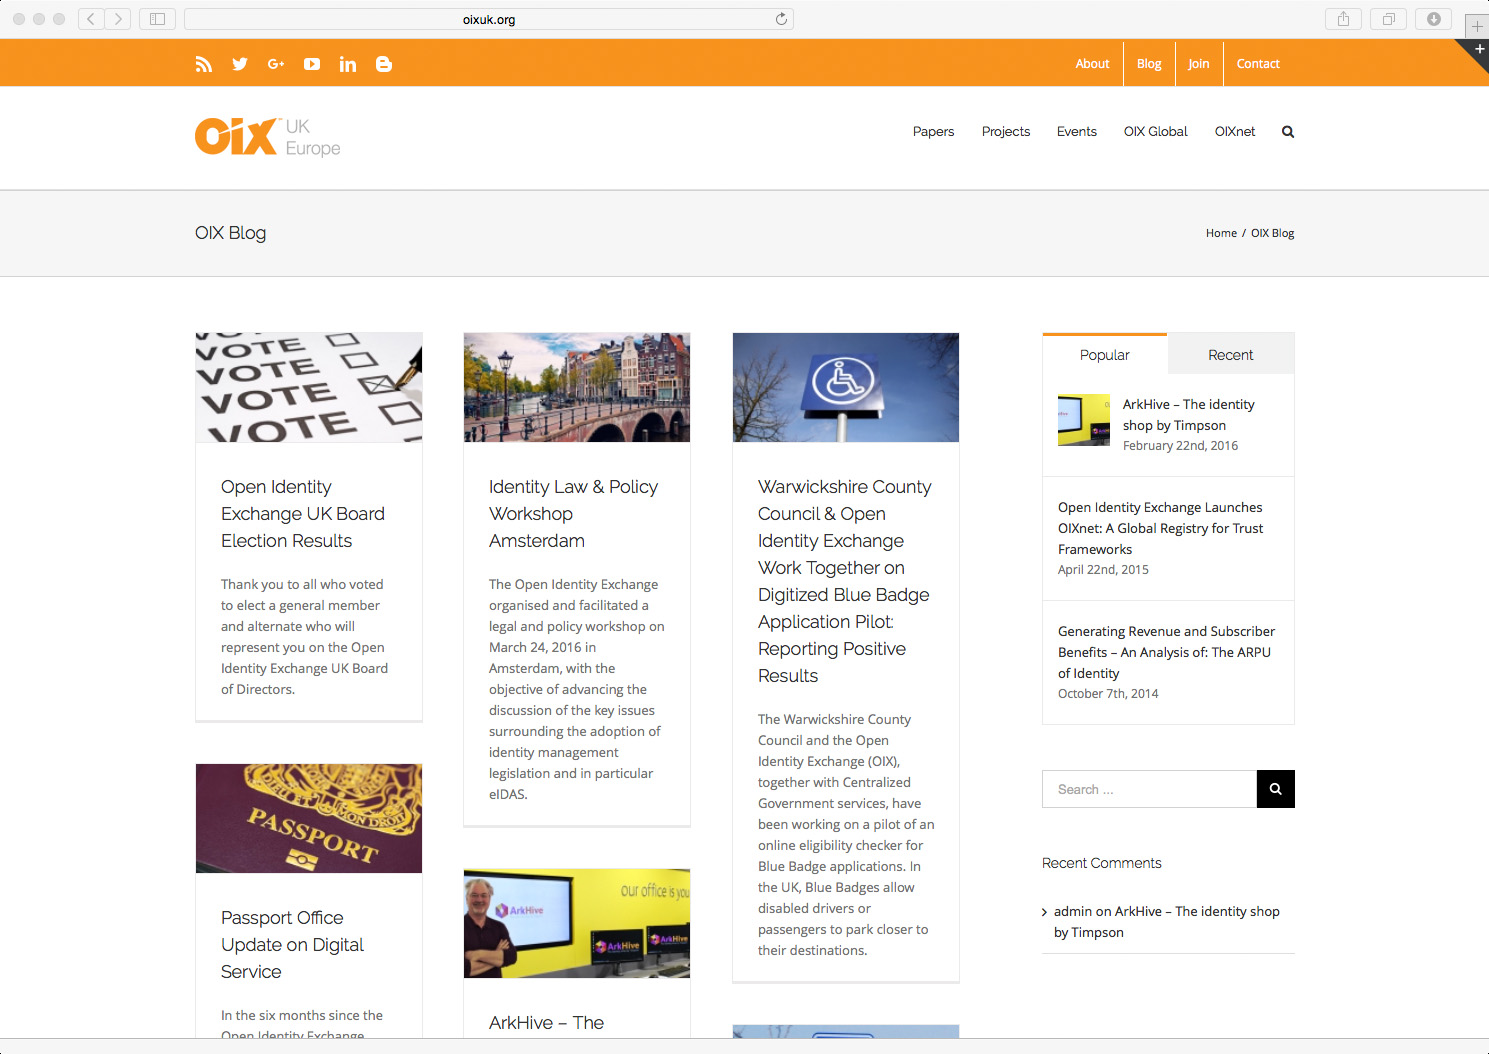This screenshot has height=1054, width=1489.
Task: Show all tabs overview button
Action: 1388,19
